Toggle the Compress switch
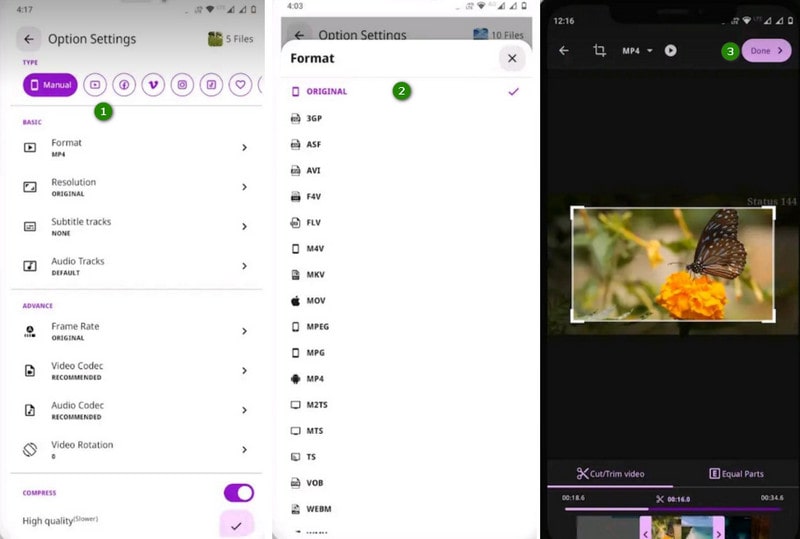800x539 pixels. click(238, 492)
